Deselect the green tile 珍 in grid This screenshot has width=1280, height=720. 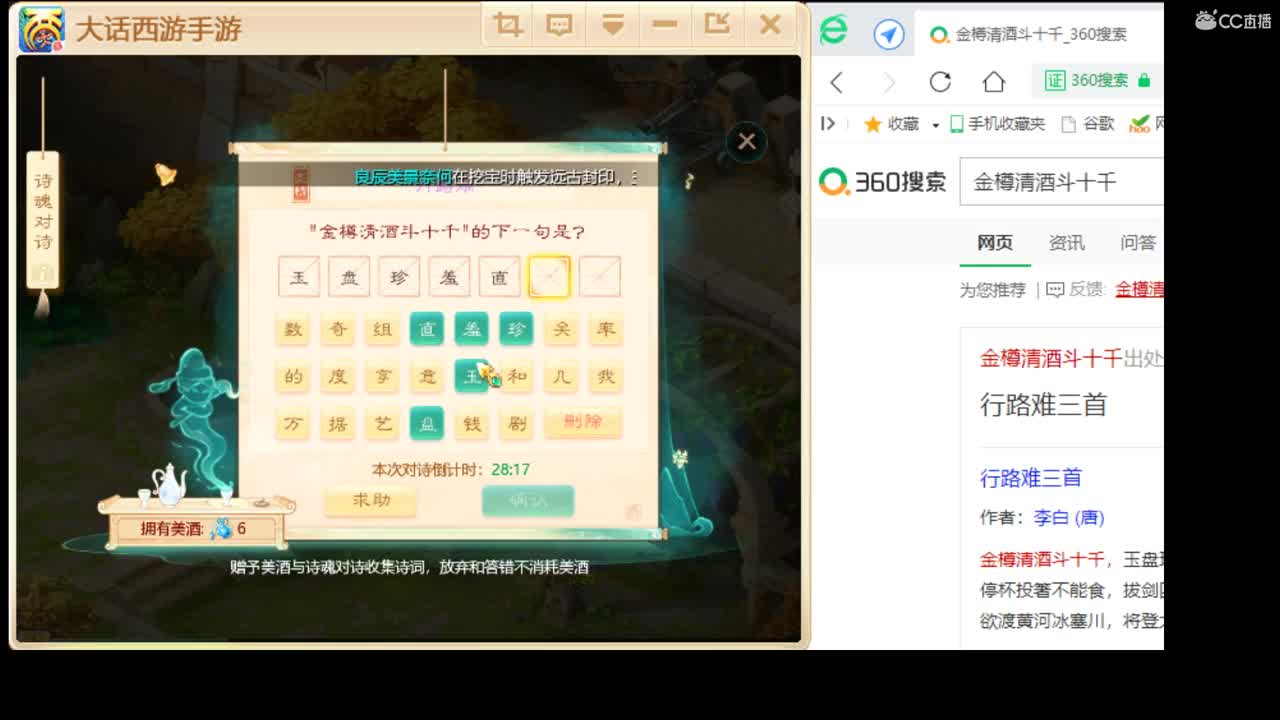point(517,329)
